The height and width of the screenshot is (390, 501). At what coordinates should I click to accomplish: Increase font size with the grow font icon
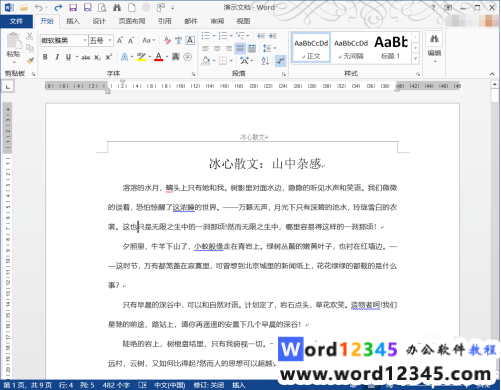(120, 41)
